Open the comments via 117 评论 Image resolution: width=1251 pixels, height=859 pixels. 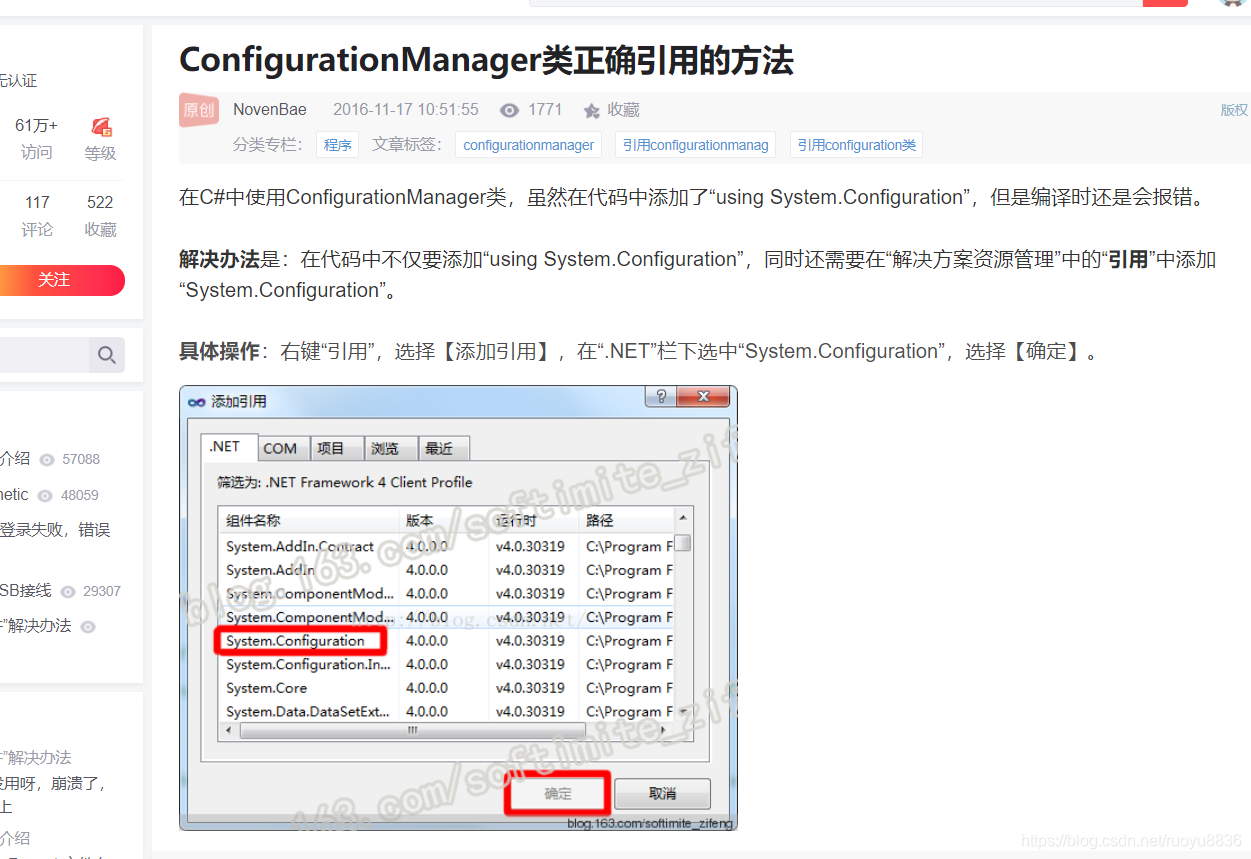(37, 215)
